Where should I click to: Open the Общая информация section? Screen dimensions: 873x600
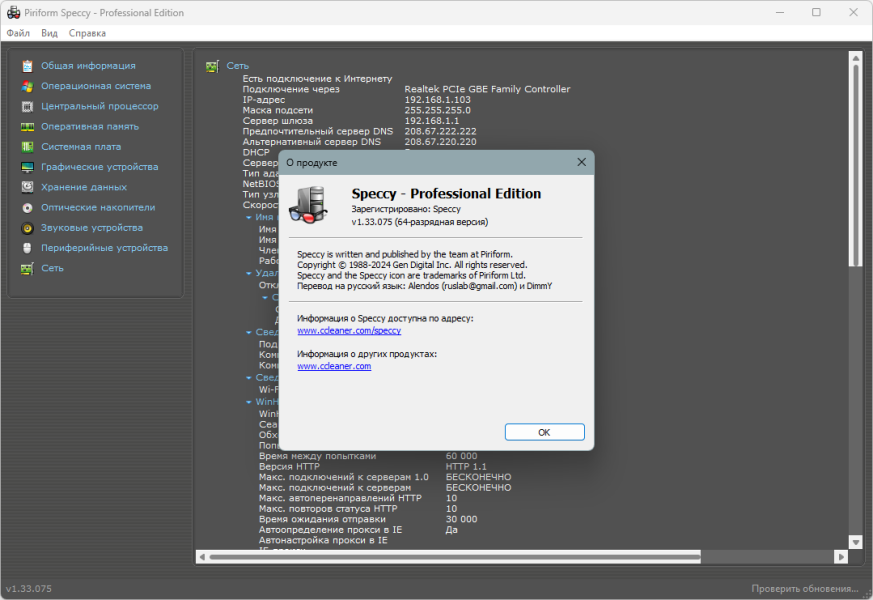pos(88,66)
